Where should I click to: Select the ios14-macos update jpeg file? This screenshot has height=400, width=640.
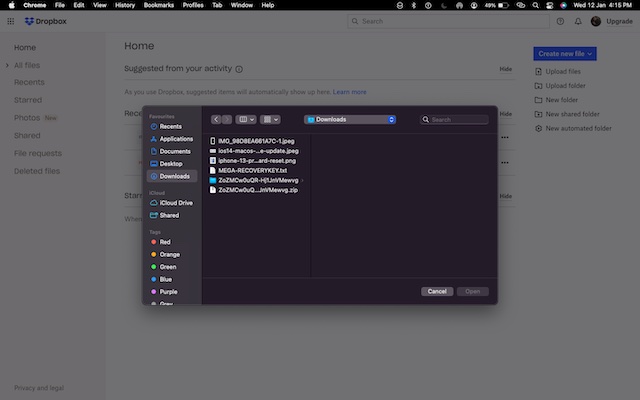(x=256, y=151)
